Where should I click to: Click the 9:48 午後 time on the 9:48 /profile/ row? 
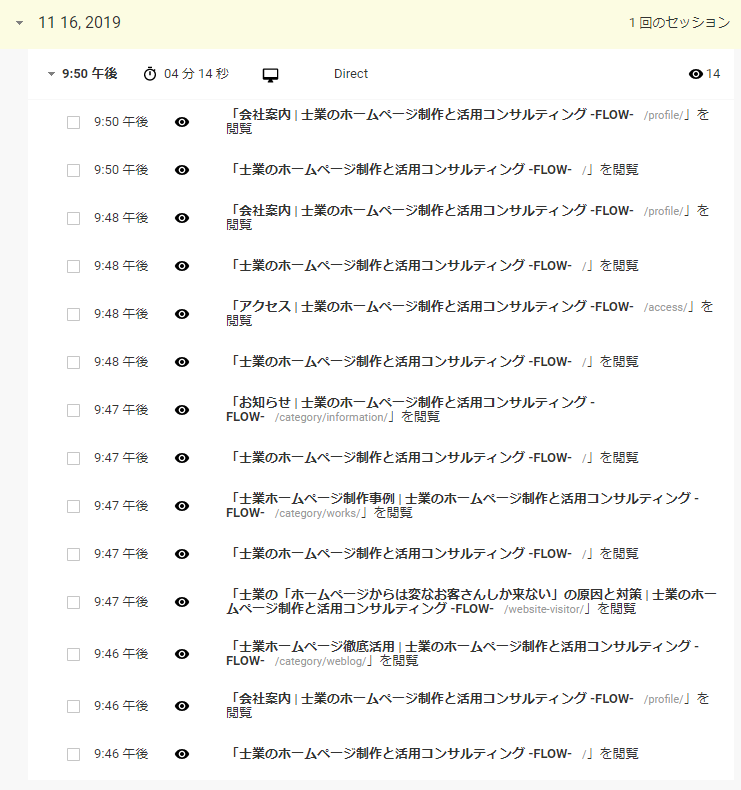pos(121,218)
